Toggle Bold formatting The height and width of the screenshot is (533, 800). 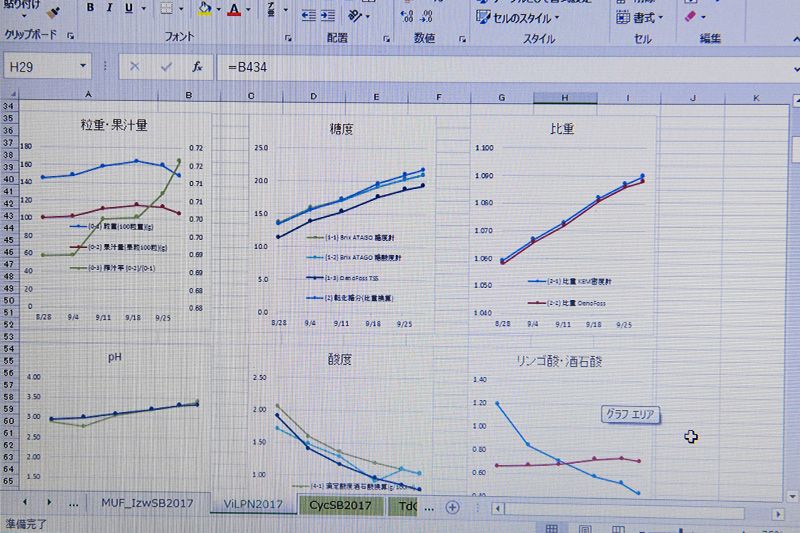[x=90, y=8]
